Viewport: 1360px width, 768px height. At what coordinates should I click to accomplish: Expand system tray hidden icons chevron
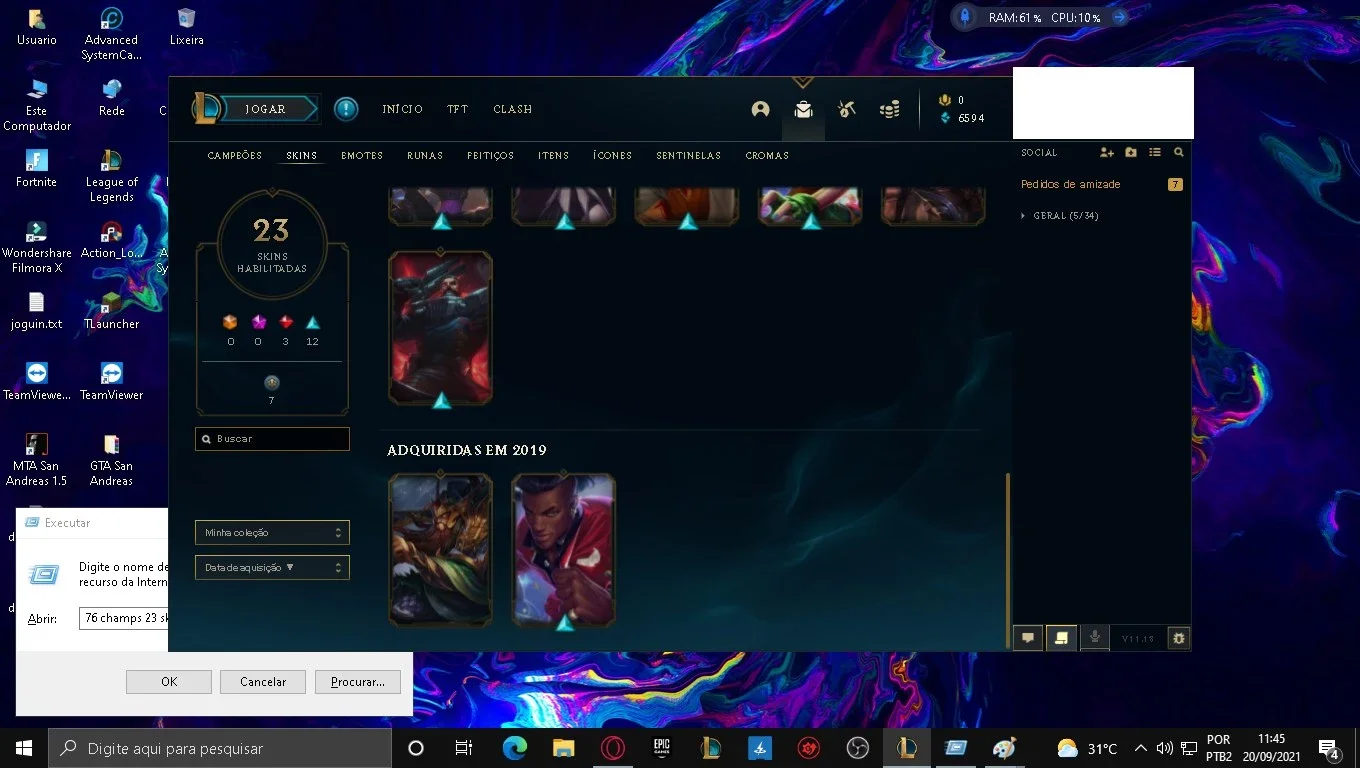click(x=1140, y=748)
